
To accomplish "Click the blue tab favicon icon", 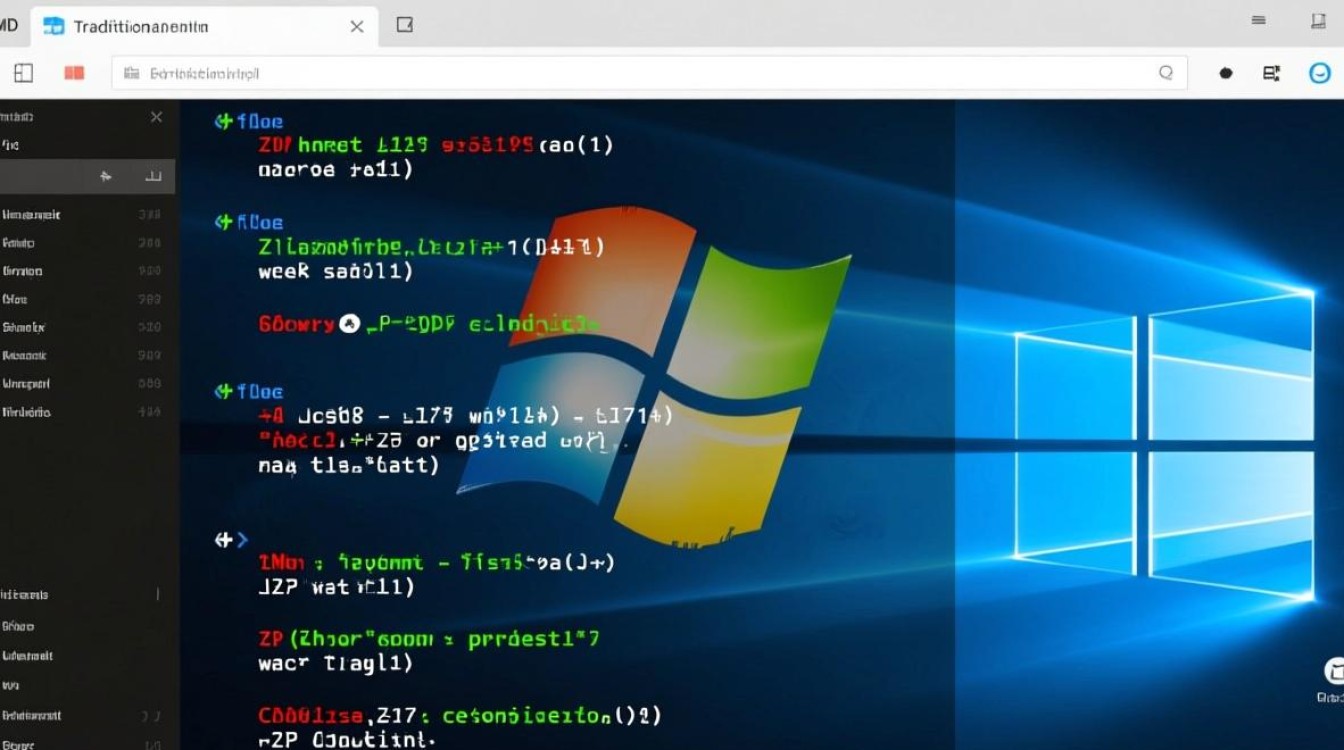I will tap(54, 26).
